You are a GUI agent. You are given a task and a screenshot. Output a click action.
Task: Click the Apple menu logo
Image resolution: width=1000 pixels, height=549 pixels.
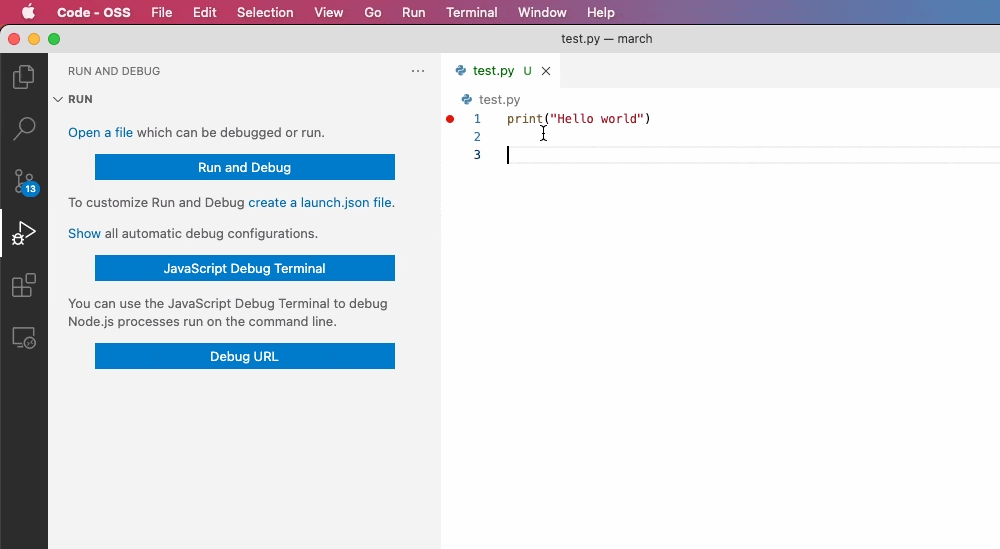click(28, 13)
